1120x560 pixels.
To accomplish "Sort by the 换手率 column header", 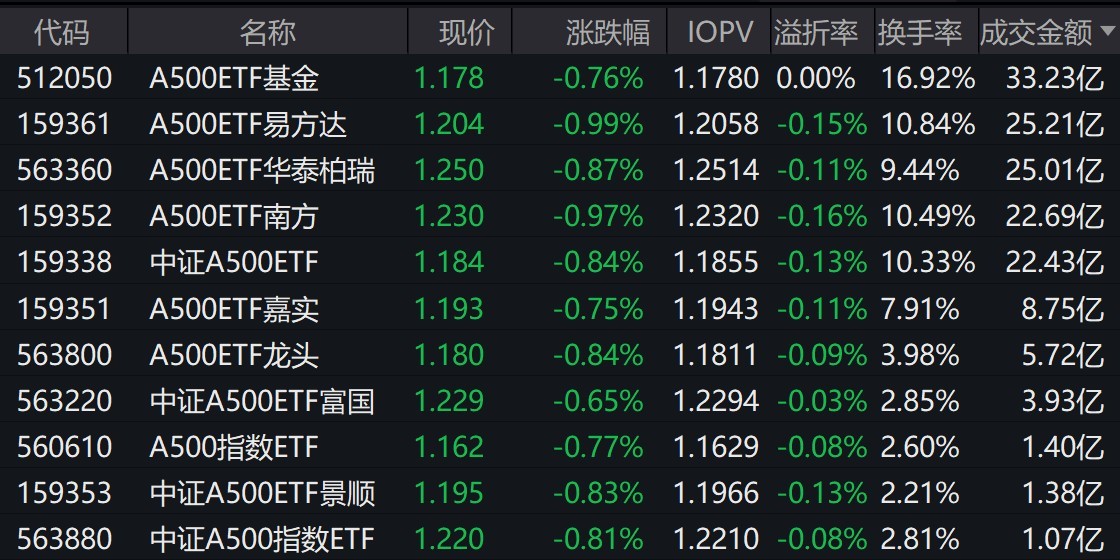I will click(920, 32).
